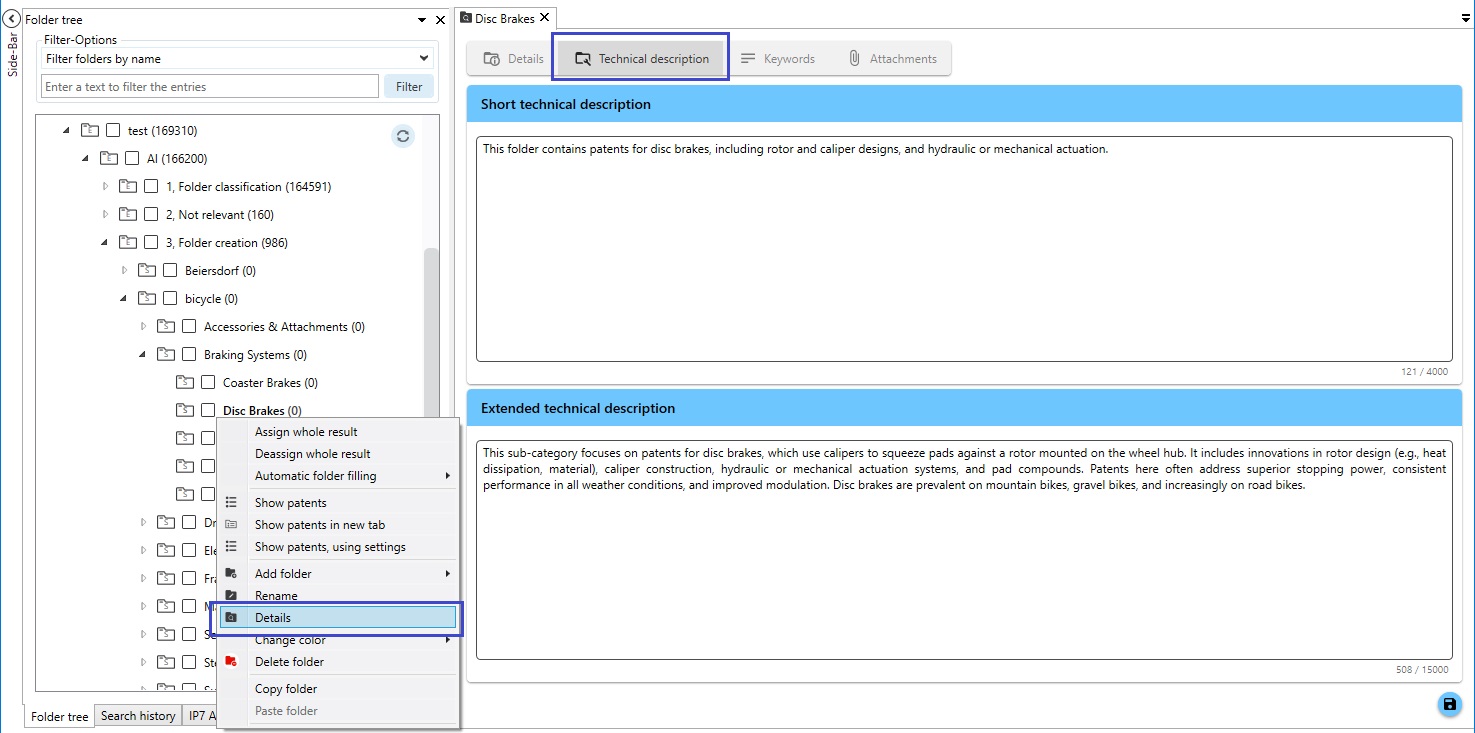Open the Search history tab
The width and height of the screenshot is (1475, 733).
pyautogui.click(x=138, y=716)
